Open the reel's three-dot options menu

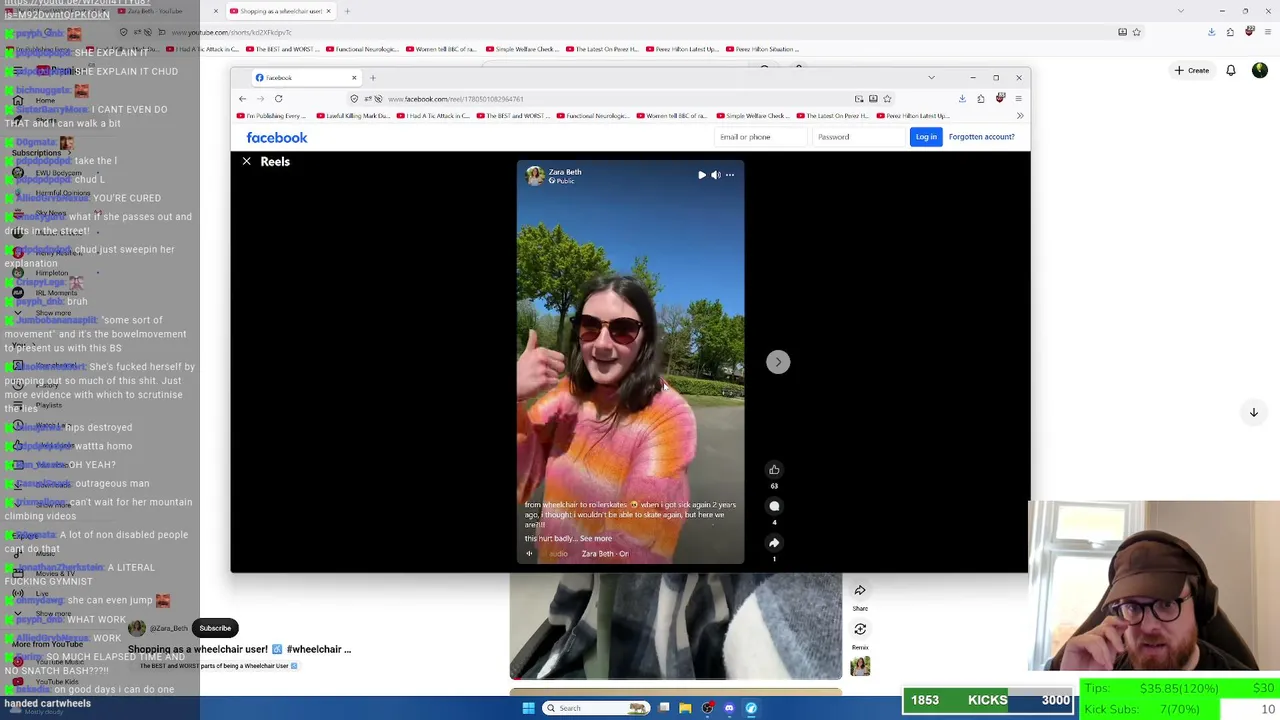[730, 175]
